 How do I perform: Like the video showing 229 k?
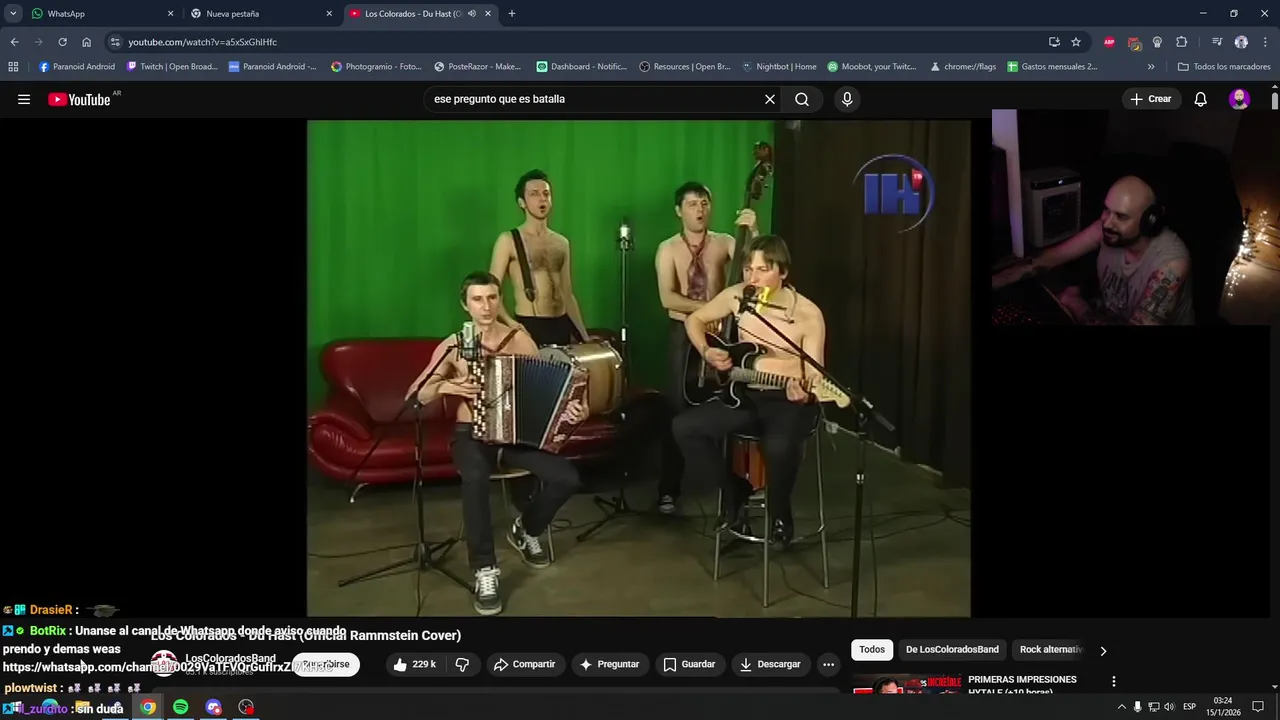pyautogui.click(x=415, y=664)
